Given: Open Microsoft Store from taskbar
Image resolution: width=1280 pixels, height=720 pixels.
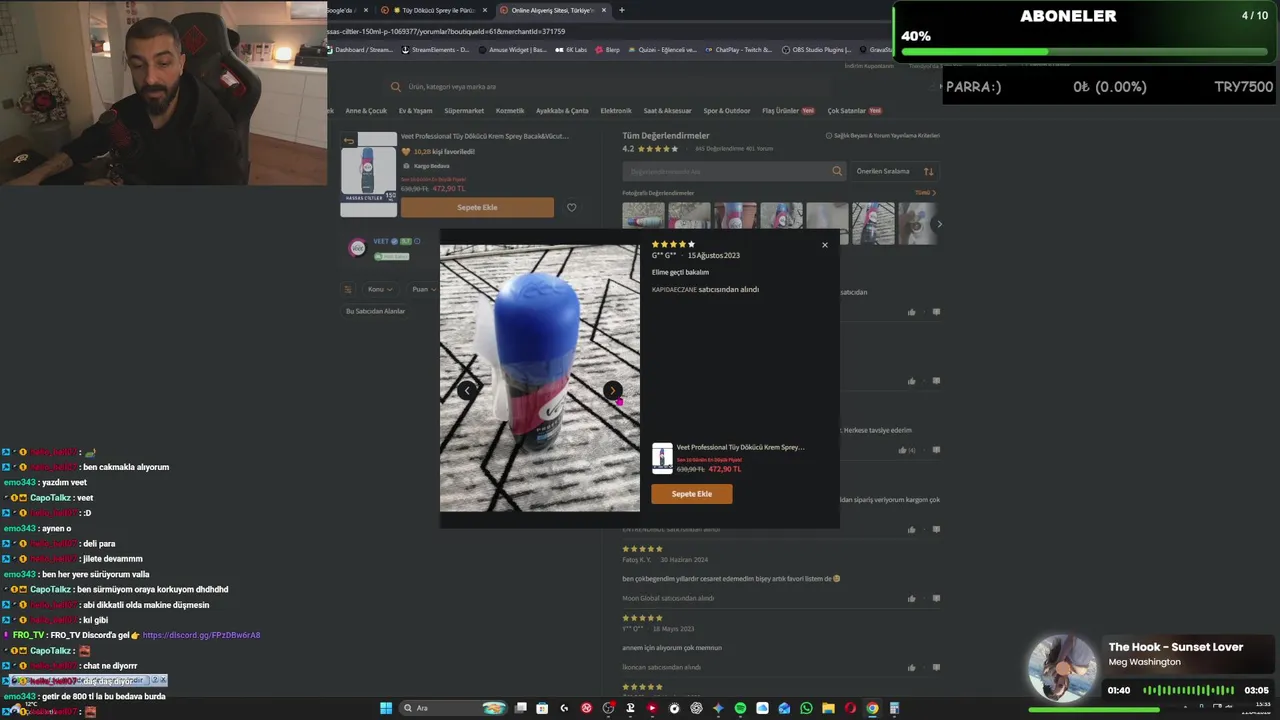Looking at the screenshot, I should [542, 708].
